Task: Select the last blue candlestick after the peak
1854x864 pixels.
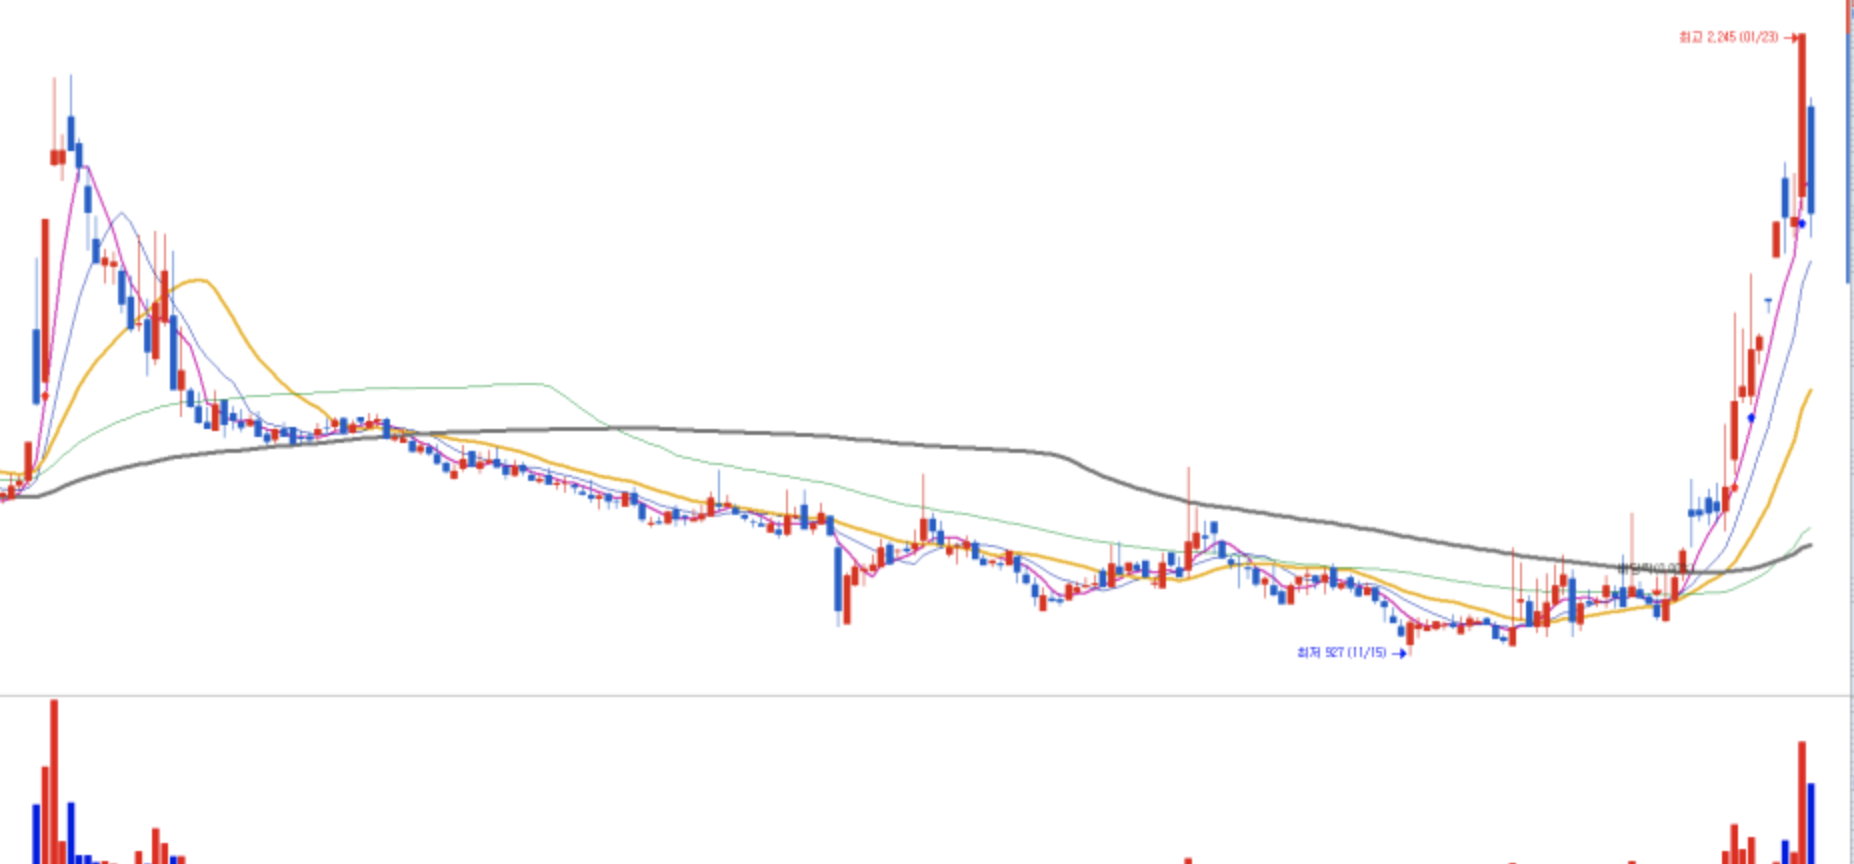Action: [x=1811, y=160]
